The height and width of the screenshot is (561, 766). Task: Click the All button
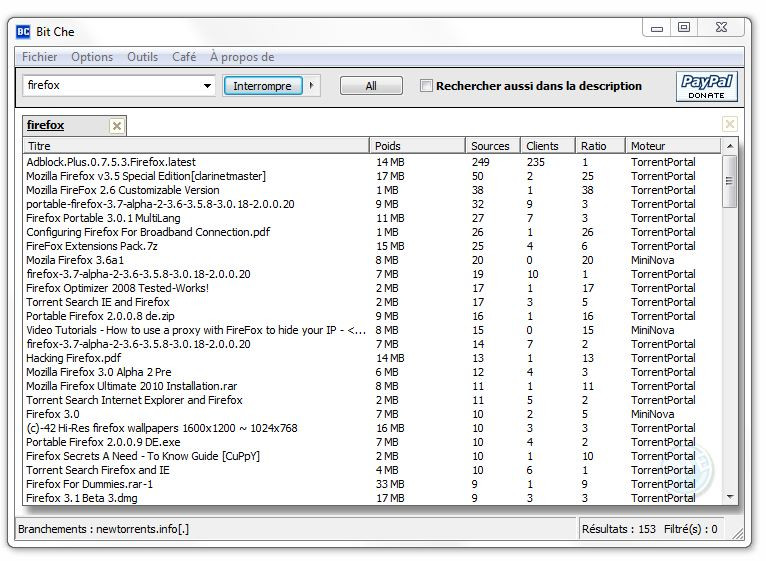point(371,86)
